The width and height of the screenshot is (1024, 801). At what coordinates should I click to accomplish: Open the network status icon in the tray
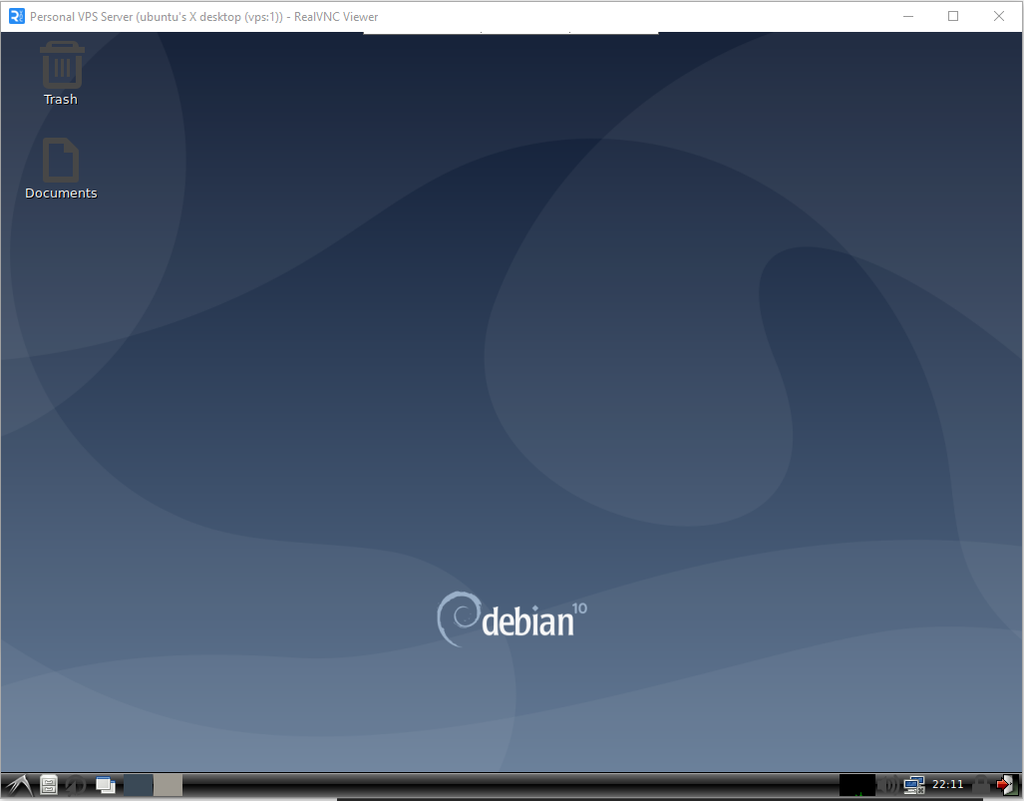tap(913, 785)
